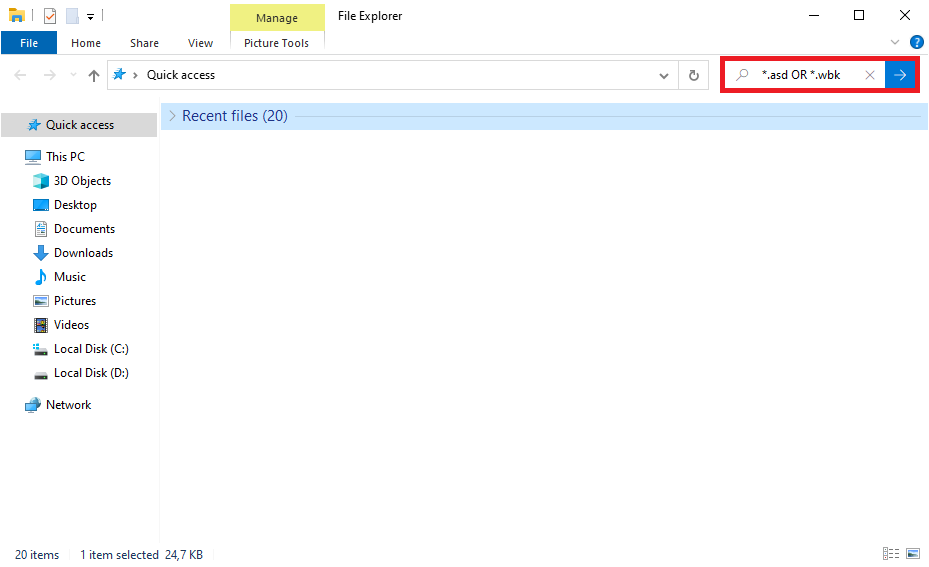Click the This PC monitor icon
Screen dimensions: 929x567
coord(33,156)
